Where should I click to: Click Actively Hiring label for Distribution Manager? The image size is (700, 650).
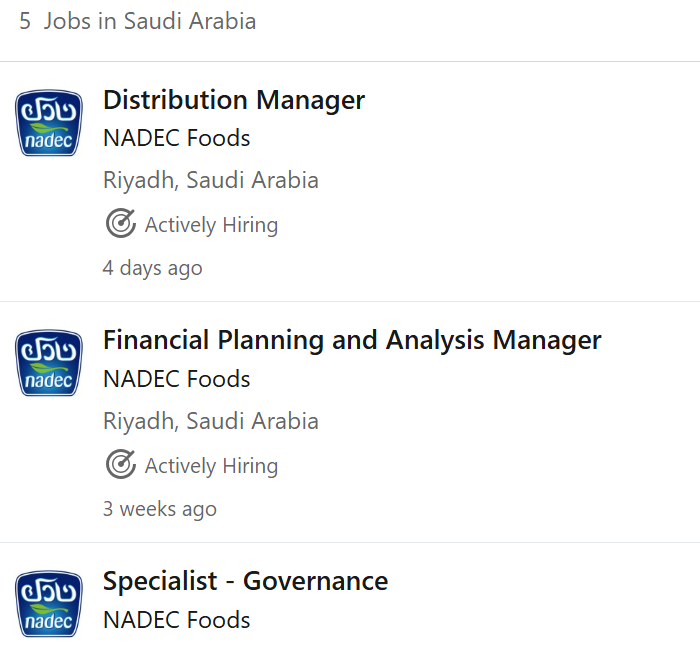(211, 225)
